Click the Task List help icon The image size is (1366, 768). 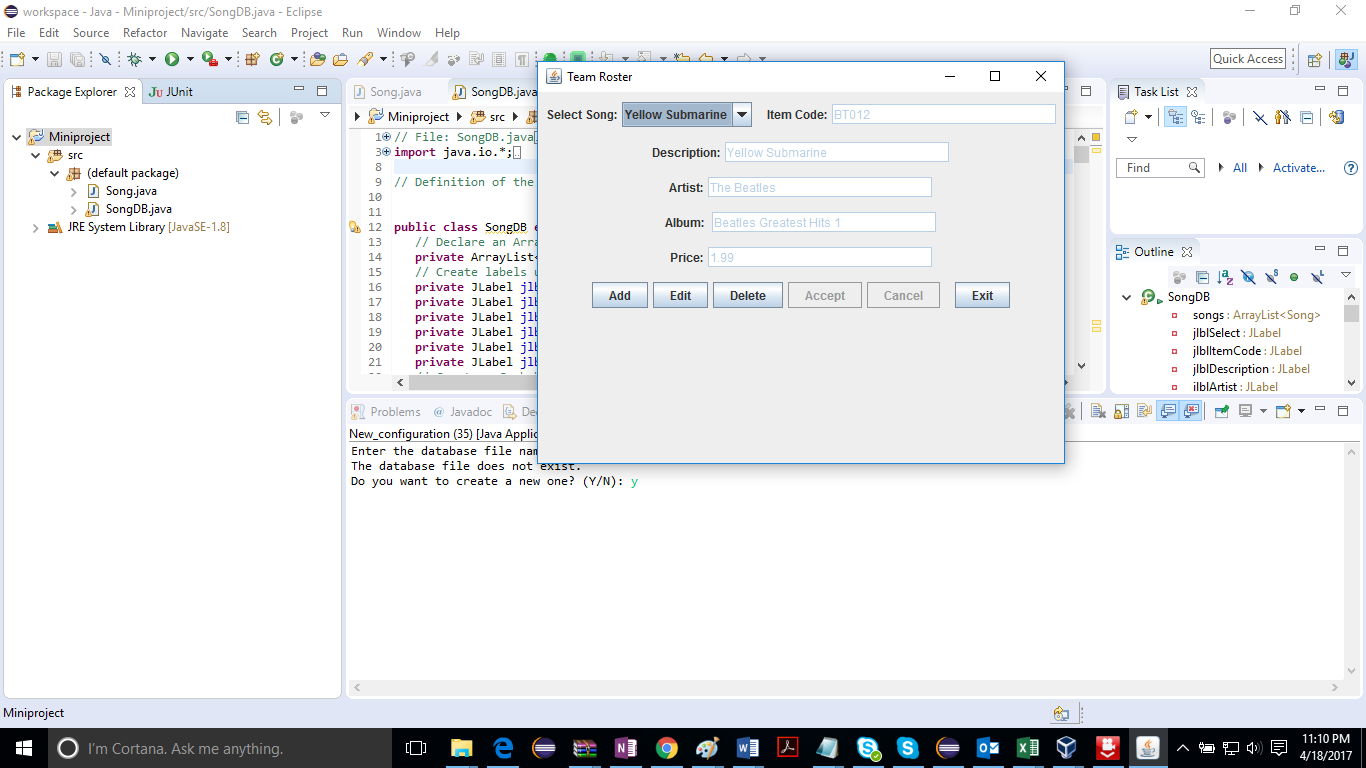click(x=1351, y=168)
